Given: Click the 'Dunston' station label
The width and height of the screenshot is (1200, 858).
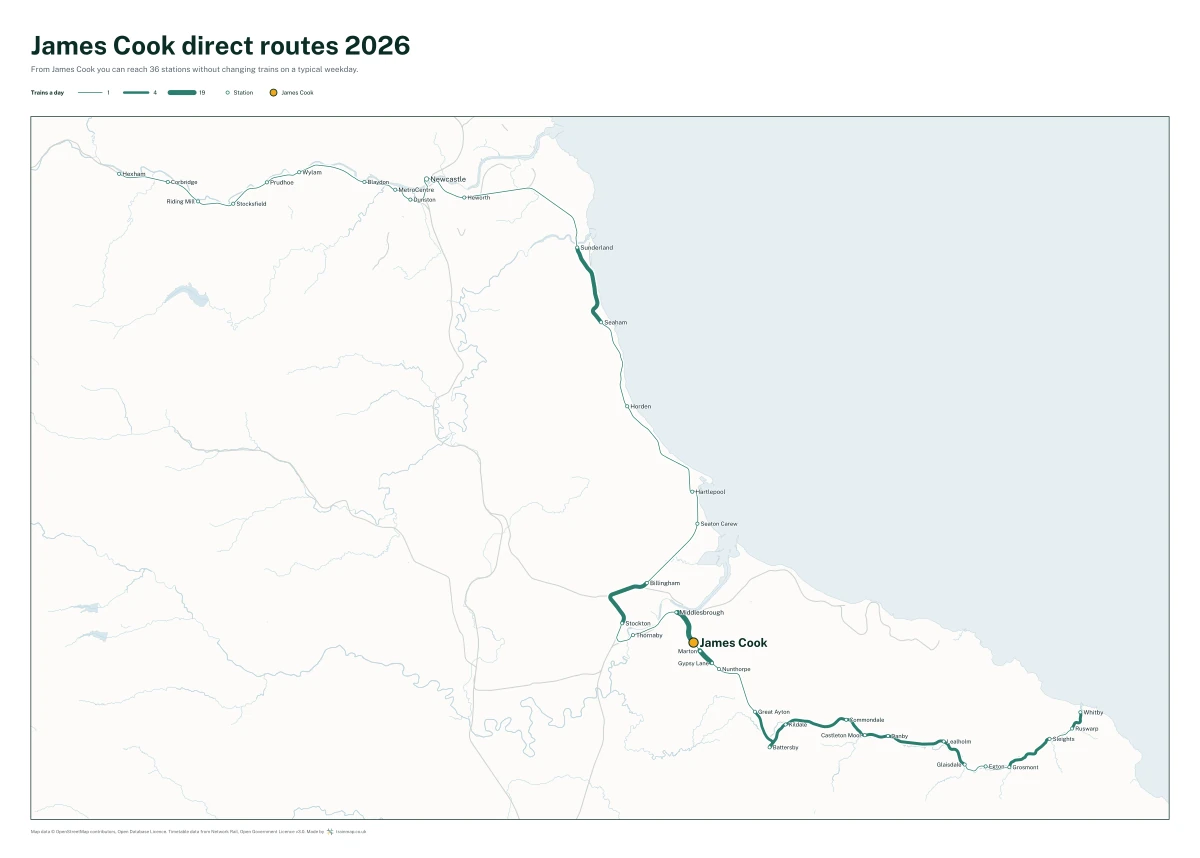Looking at the screenshot, I should (425, 200).
